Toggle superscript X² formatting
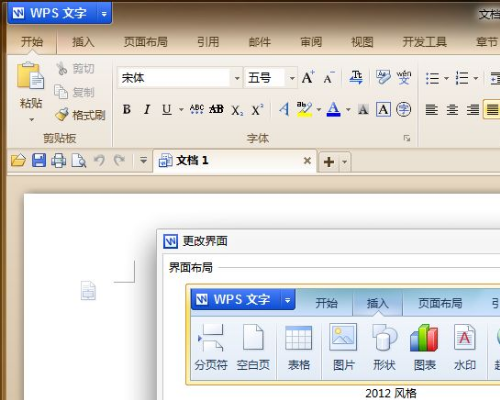The width and height of the screenshot is (500, 400). pos(257,109)
